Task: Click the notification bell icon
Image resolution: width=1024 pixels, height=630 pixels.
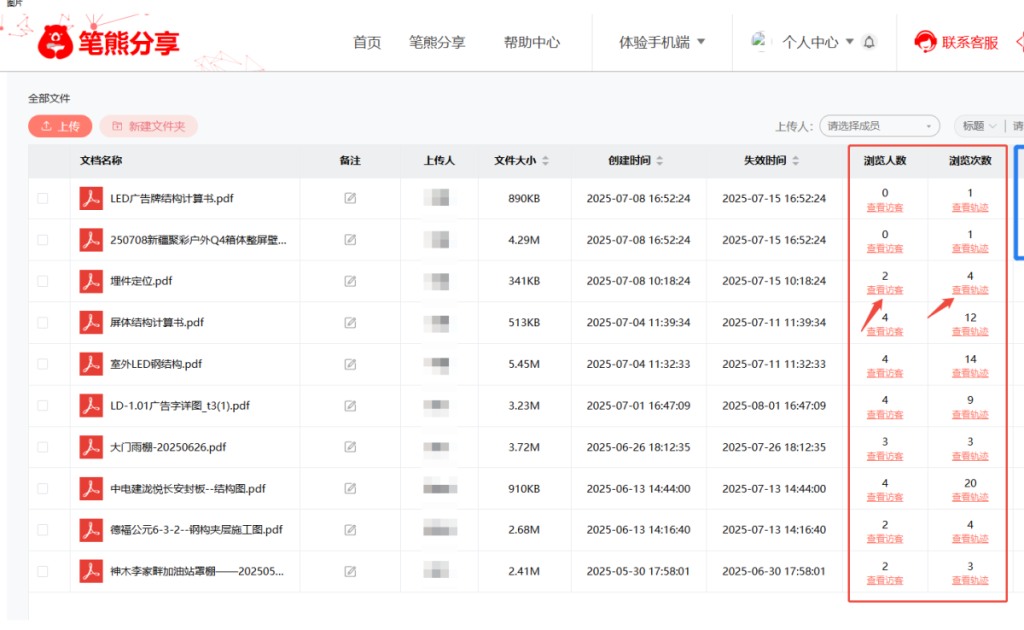Action: tap(869, 42)
